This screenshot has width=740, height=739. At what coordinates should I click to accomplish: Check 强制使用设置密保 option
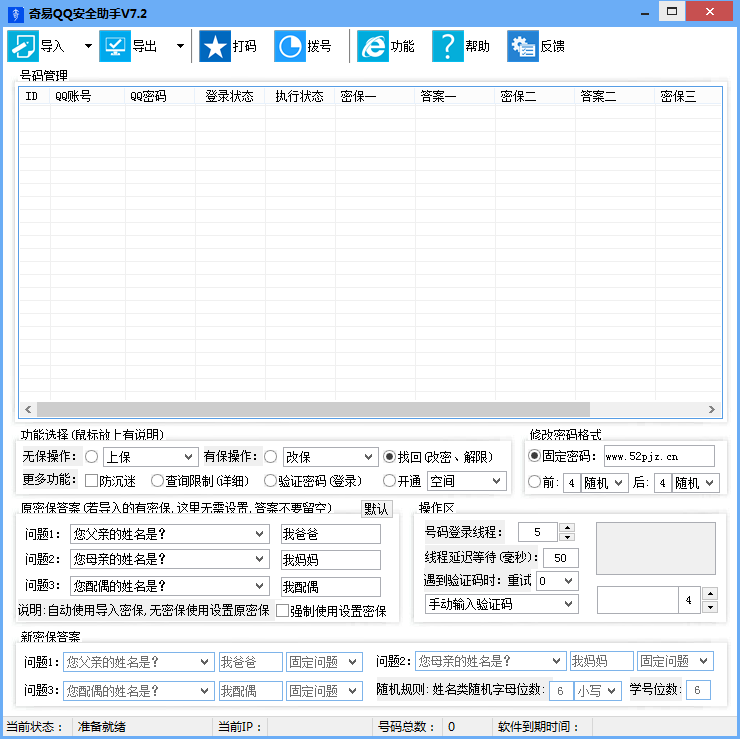[282, 611]
